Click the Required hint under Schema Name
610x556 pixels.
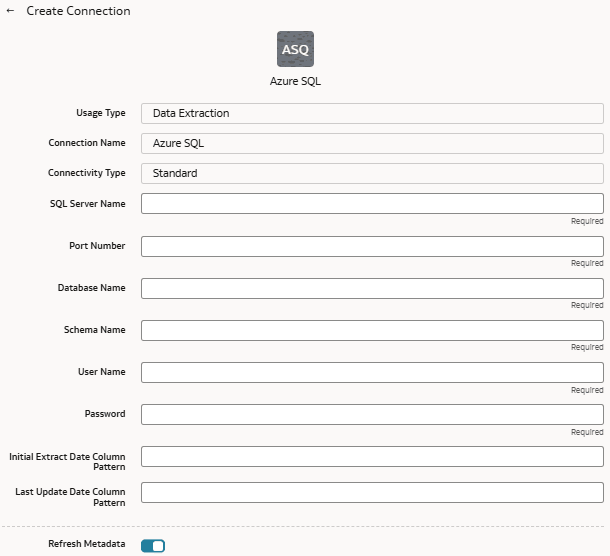point(587,347)
